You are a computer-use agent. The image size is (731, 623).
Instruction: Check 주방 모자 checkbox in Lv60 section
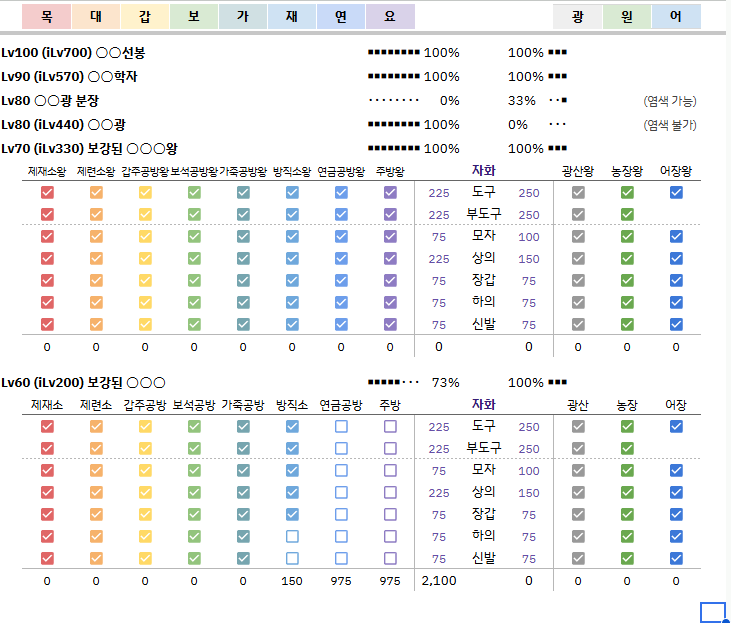390,471
